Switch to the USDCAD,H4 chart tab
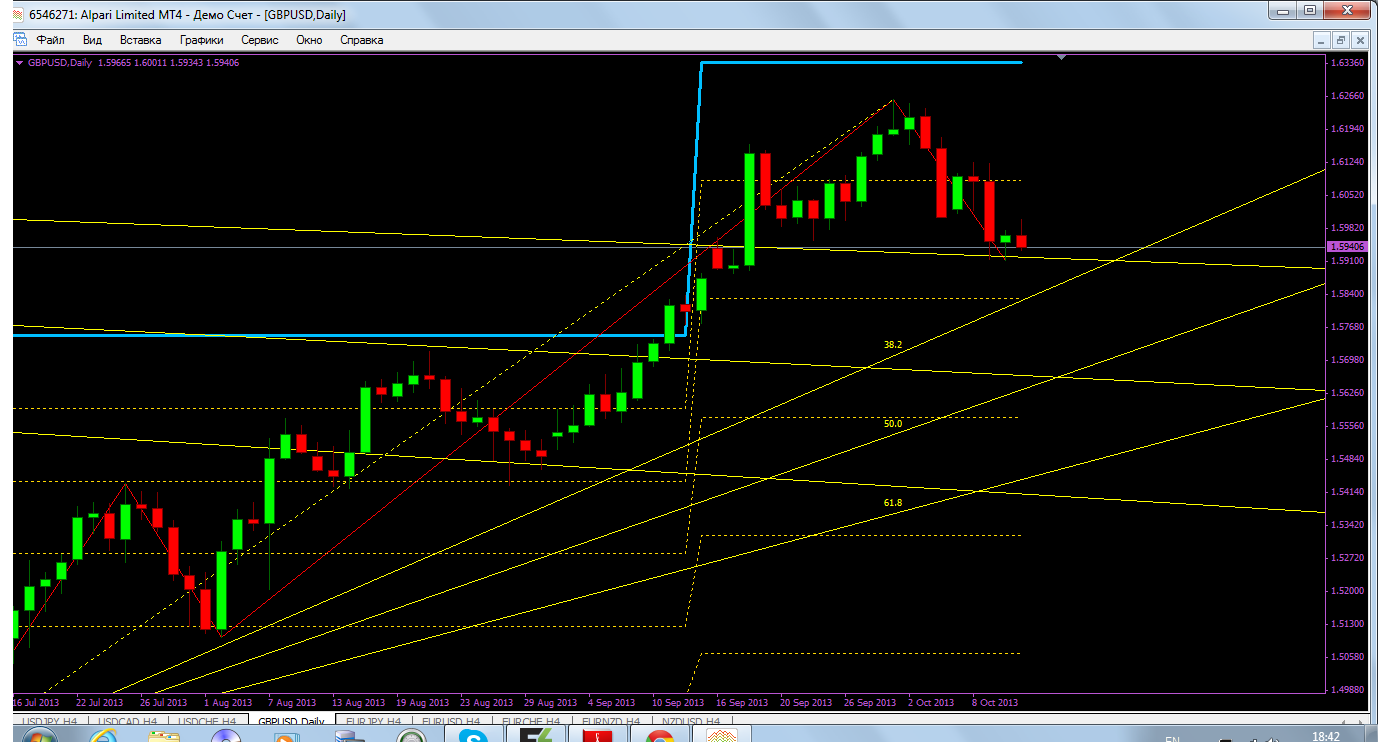Image resolution: width=1378 pixels, height=742 pixels. (x=128, y=721)
